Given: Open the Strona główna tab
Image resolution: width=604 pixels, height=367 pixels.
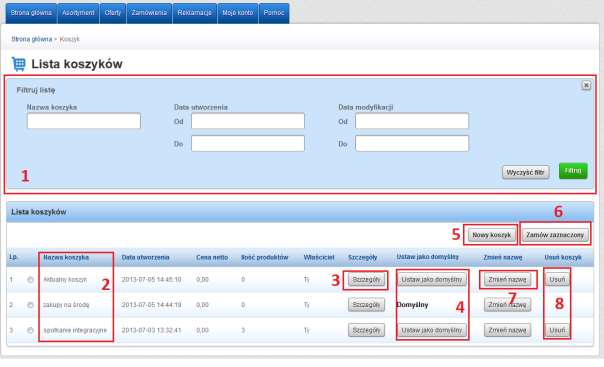Looking at the screenshot, I should point(31,13).
